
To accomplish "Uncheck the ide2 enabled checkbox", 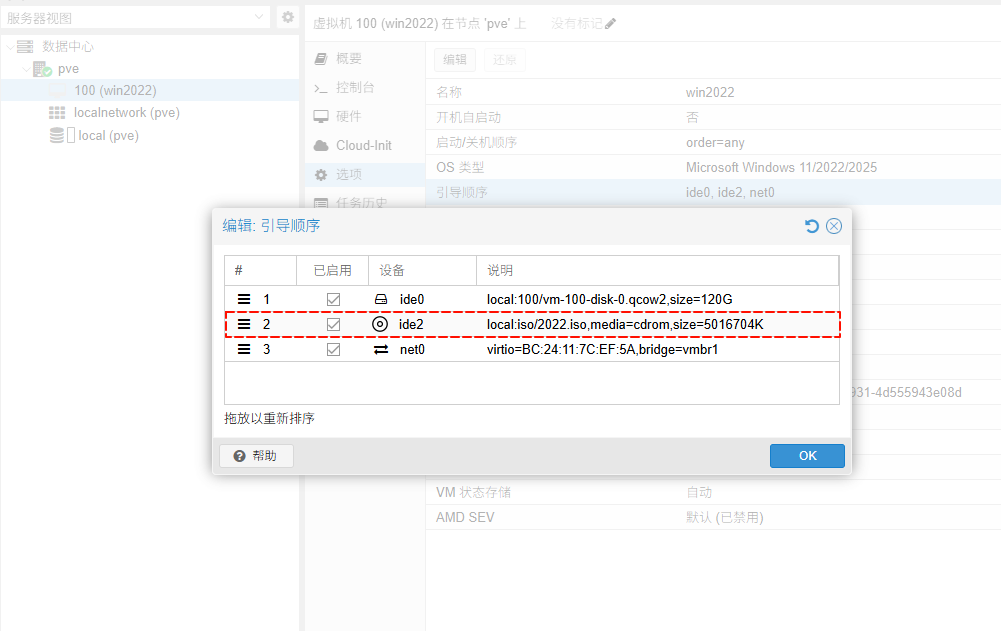I will point(333,325).
